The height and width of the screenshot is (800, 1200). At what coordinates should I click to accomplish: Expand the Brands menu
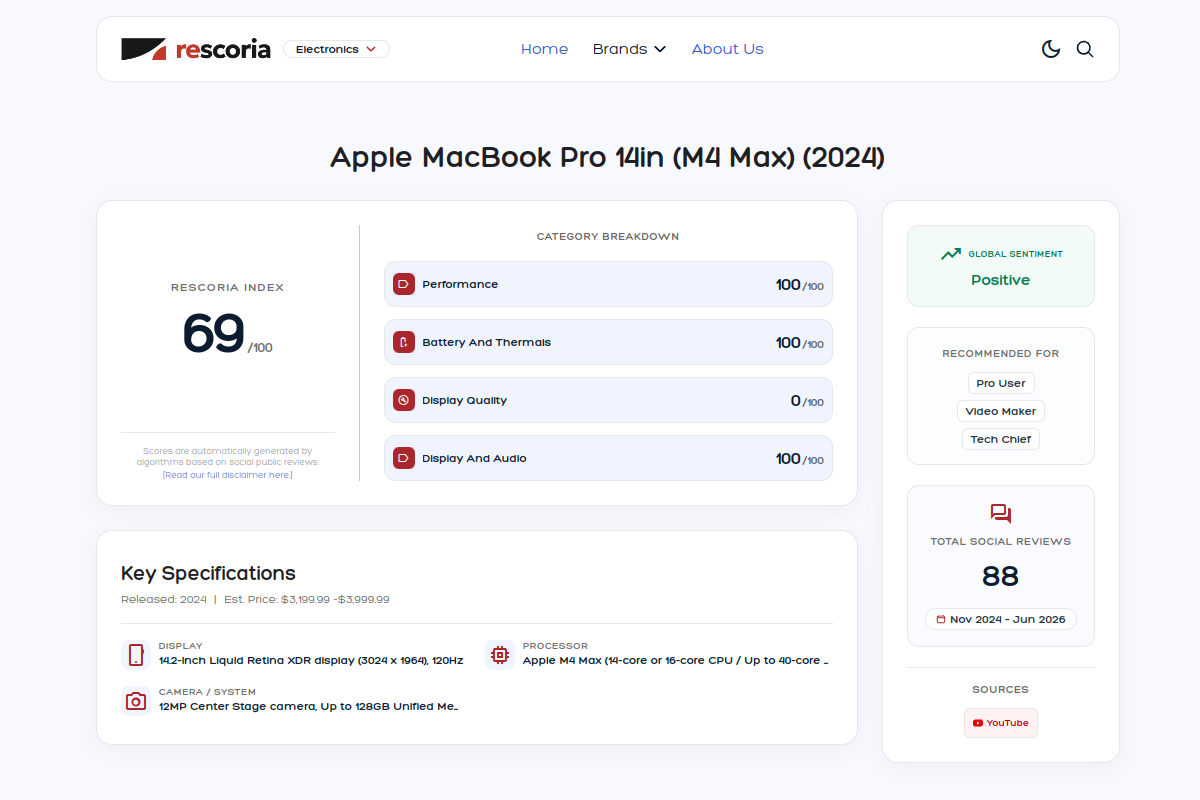629,49
